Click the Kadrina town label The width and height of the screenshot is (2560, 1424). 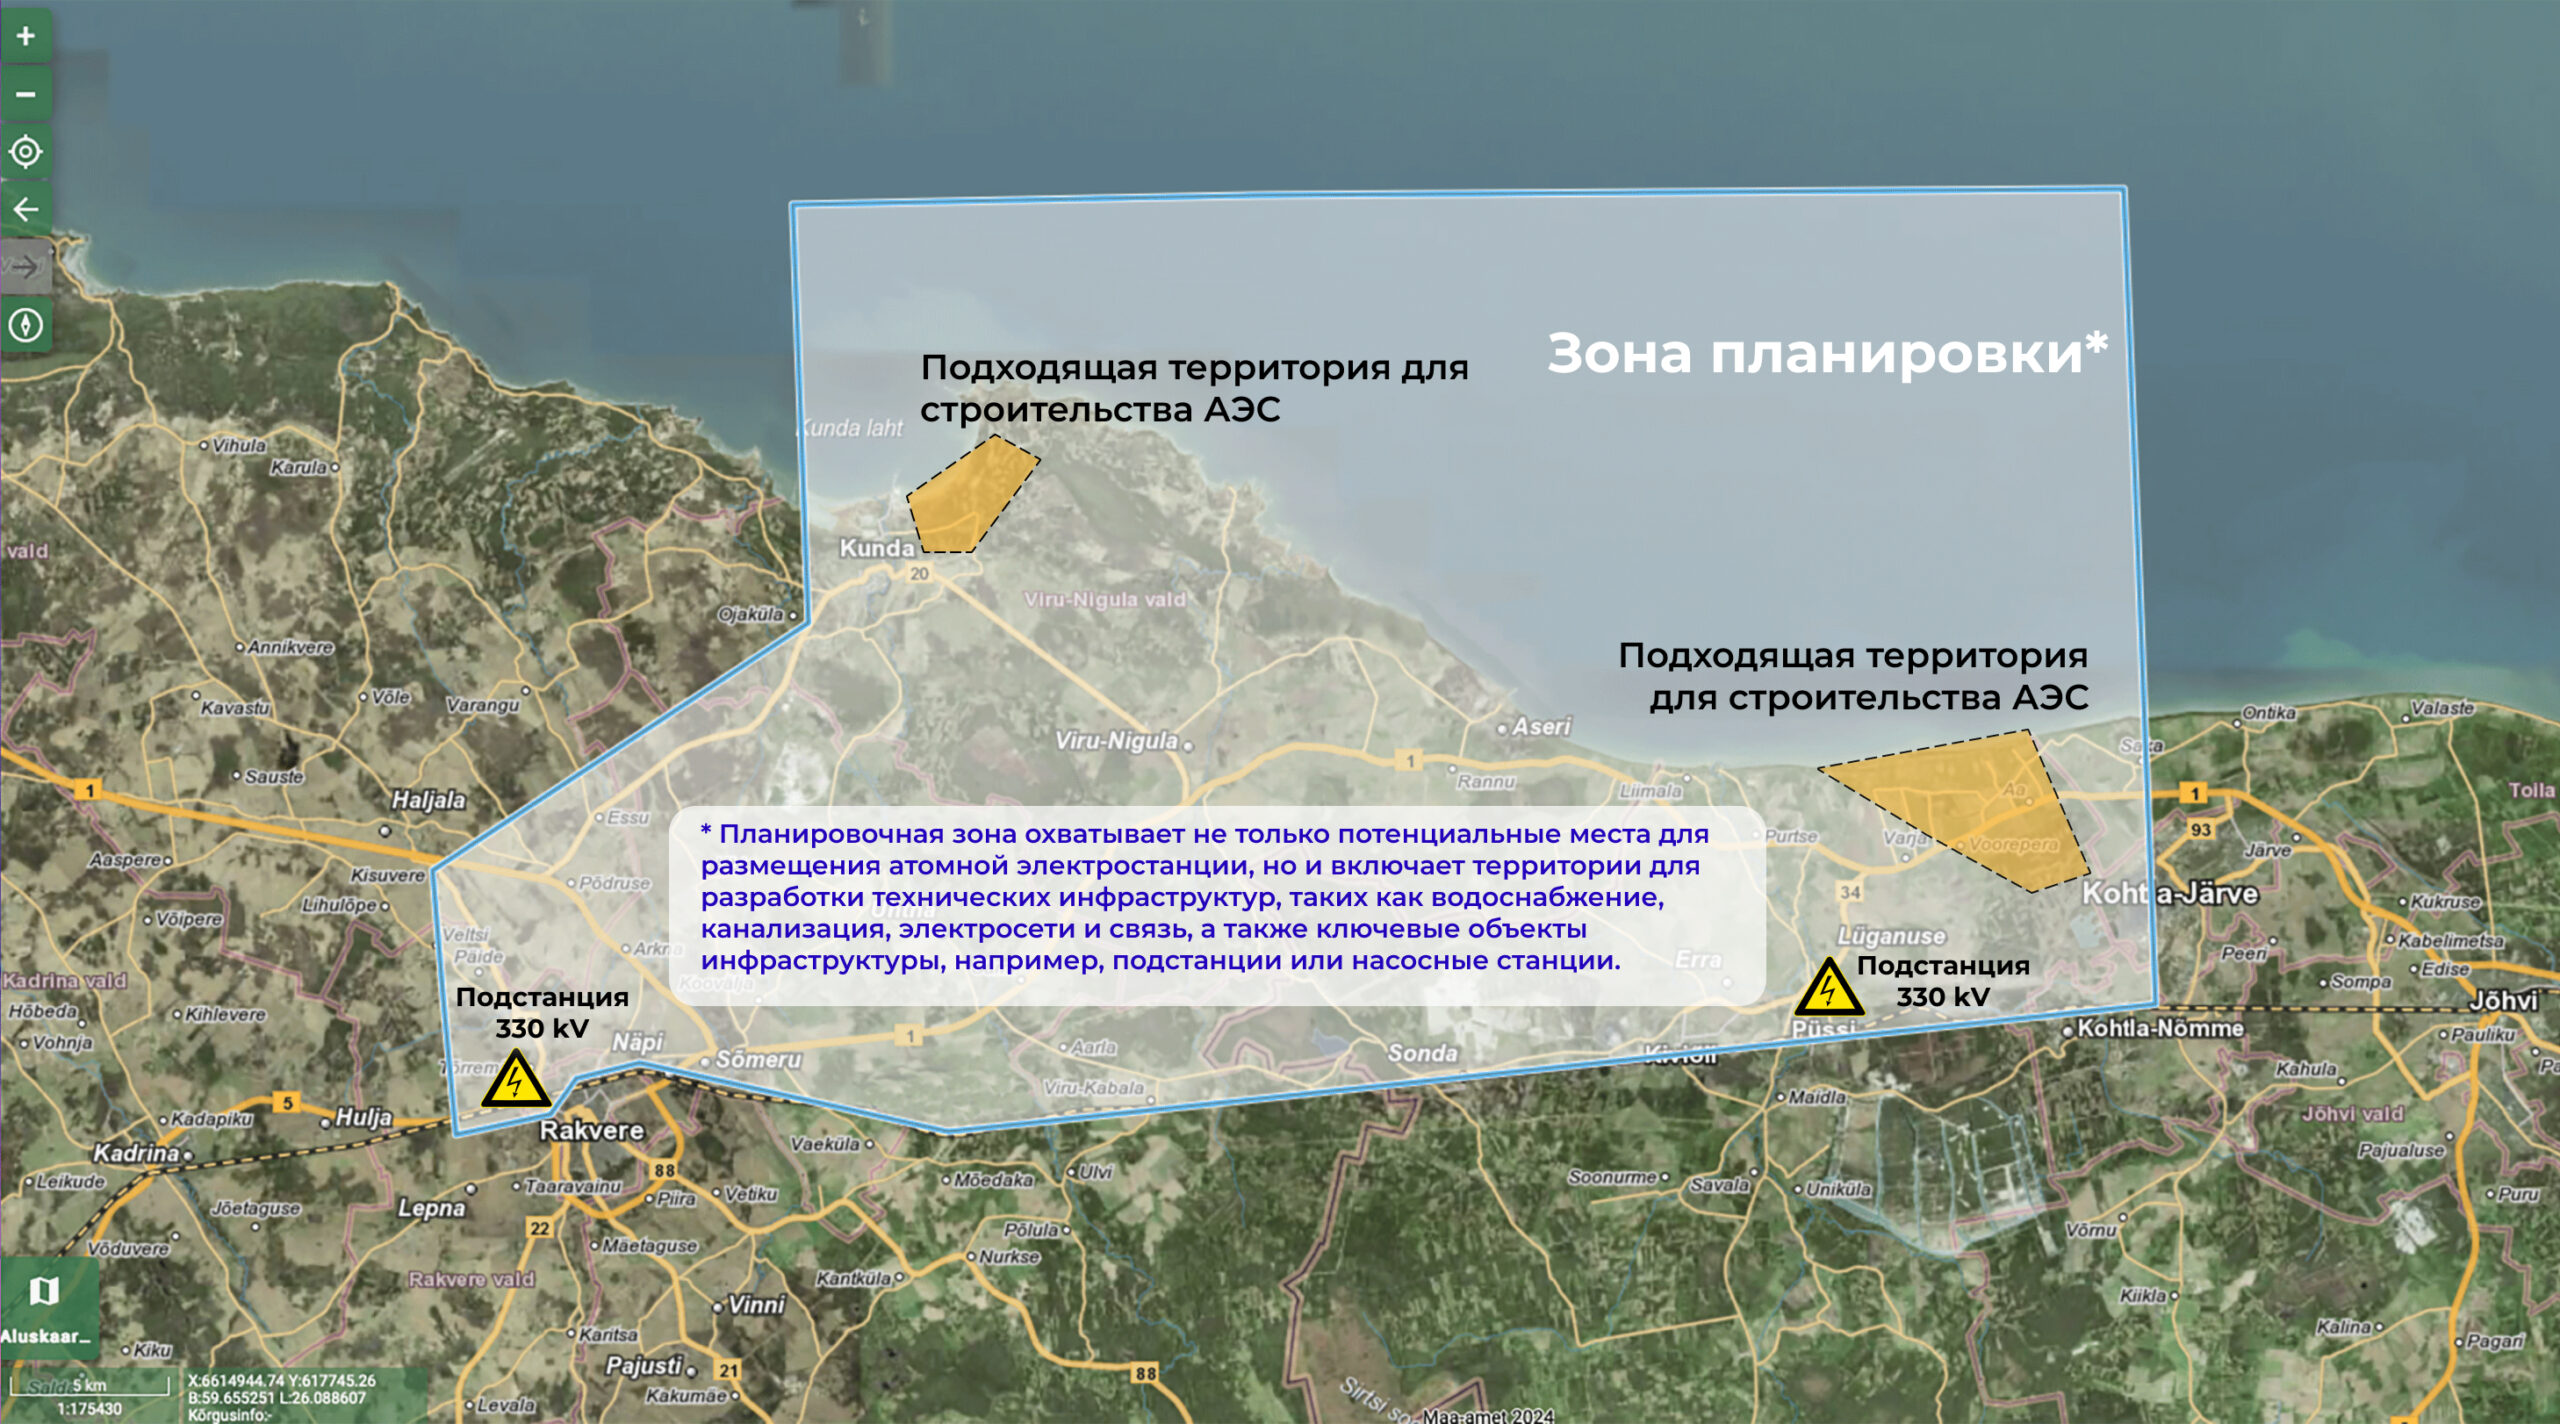[136, 1153]
